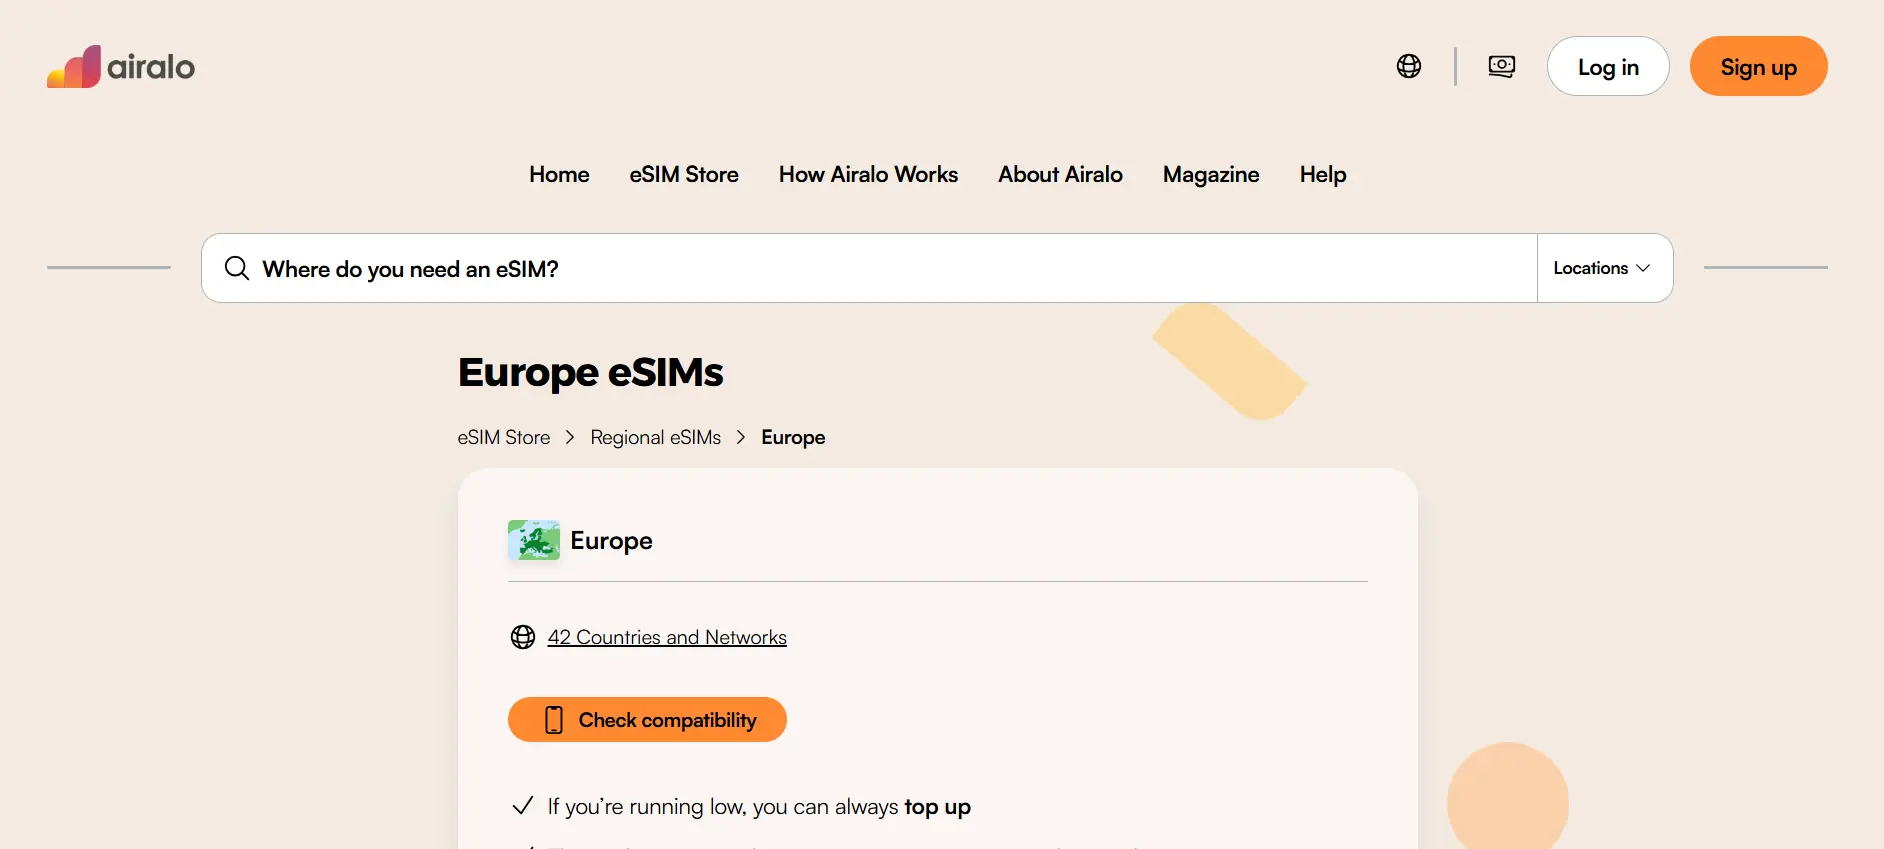This screenshot has height=849, width=1884.
Task: Click the eSIM Store breadcrumb link
Action: 504,437
